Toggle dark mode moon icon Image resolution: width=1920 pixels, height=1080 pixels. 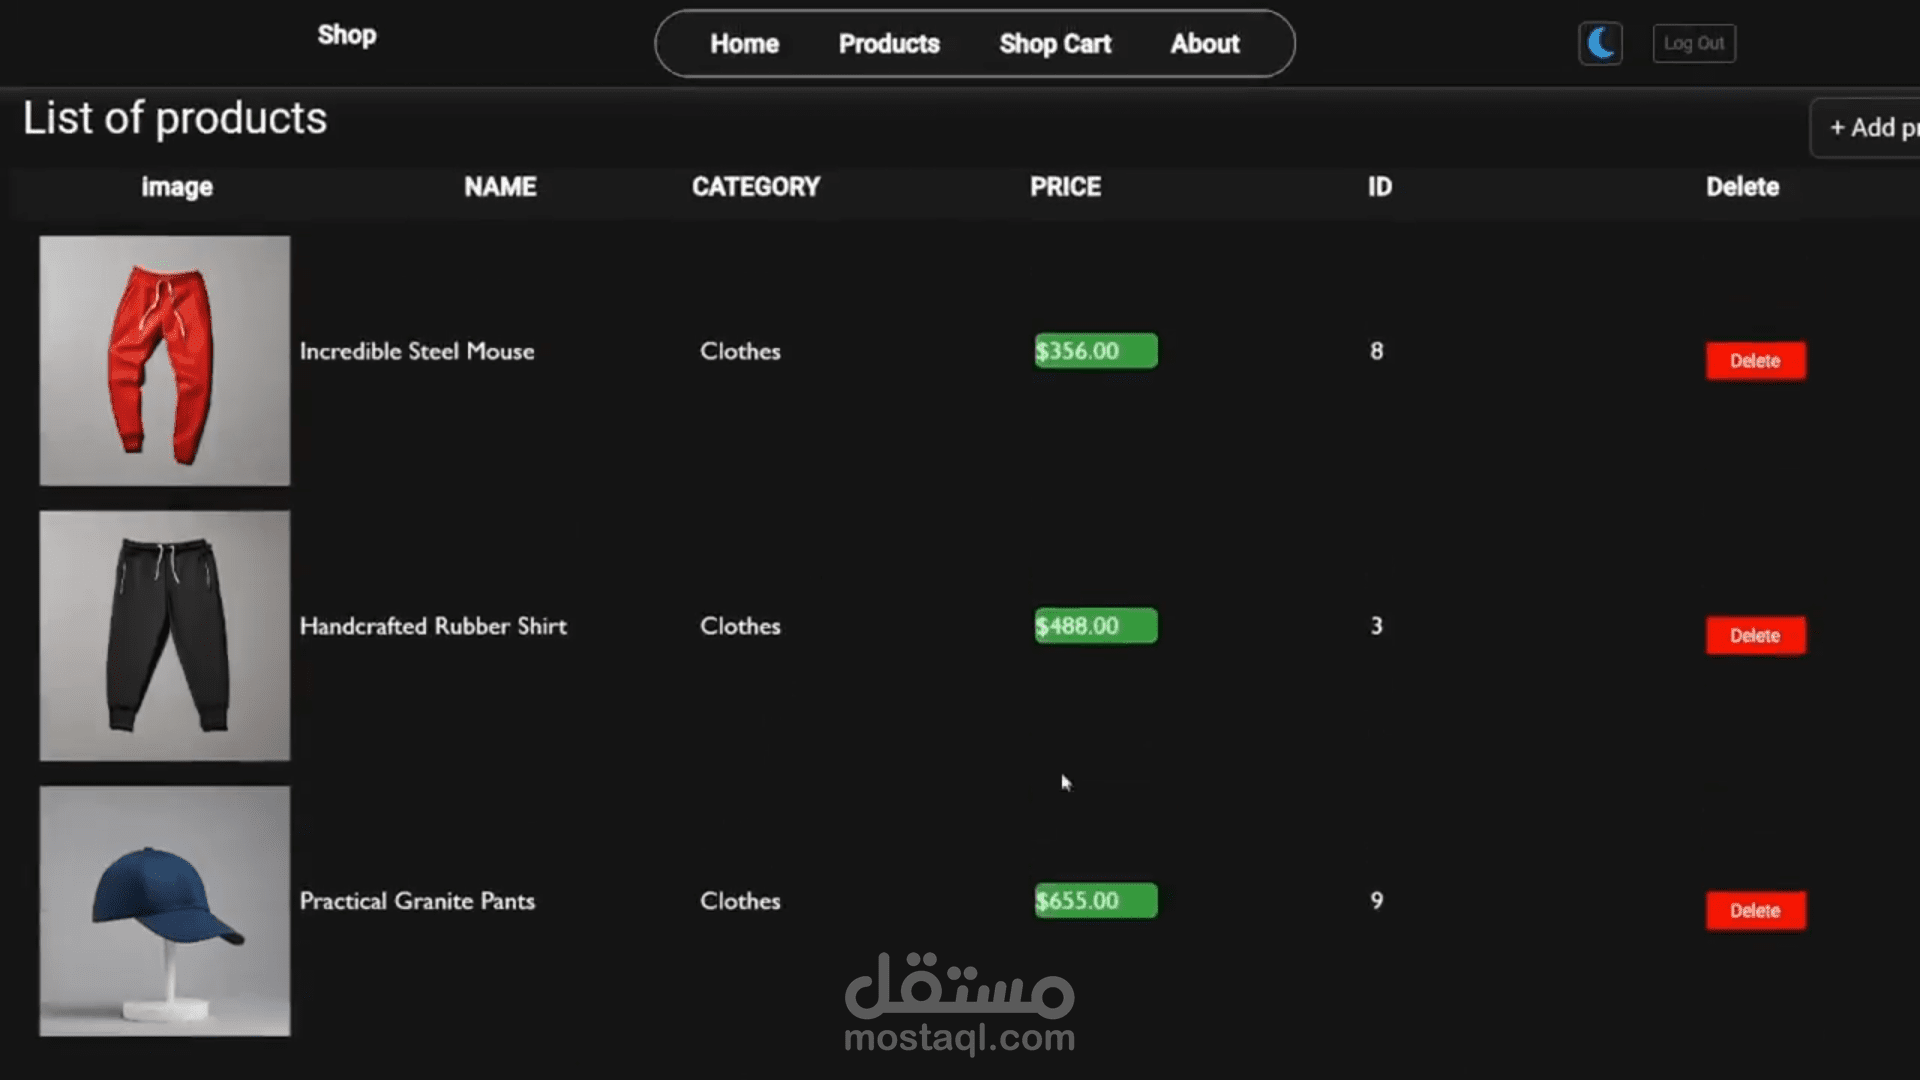point(1600,44)
